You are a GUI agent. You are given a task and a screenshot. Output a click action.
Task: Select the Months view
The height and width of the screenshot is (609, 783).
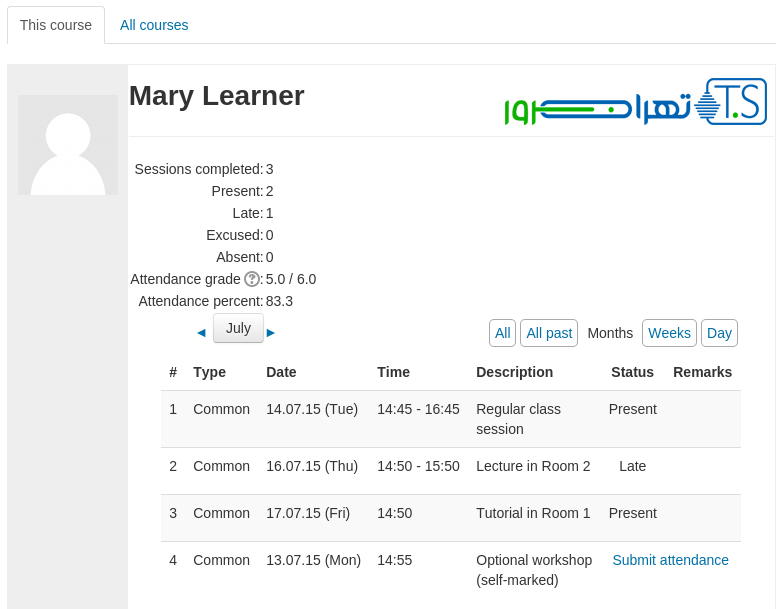610,333
